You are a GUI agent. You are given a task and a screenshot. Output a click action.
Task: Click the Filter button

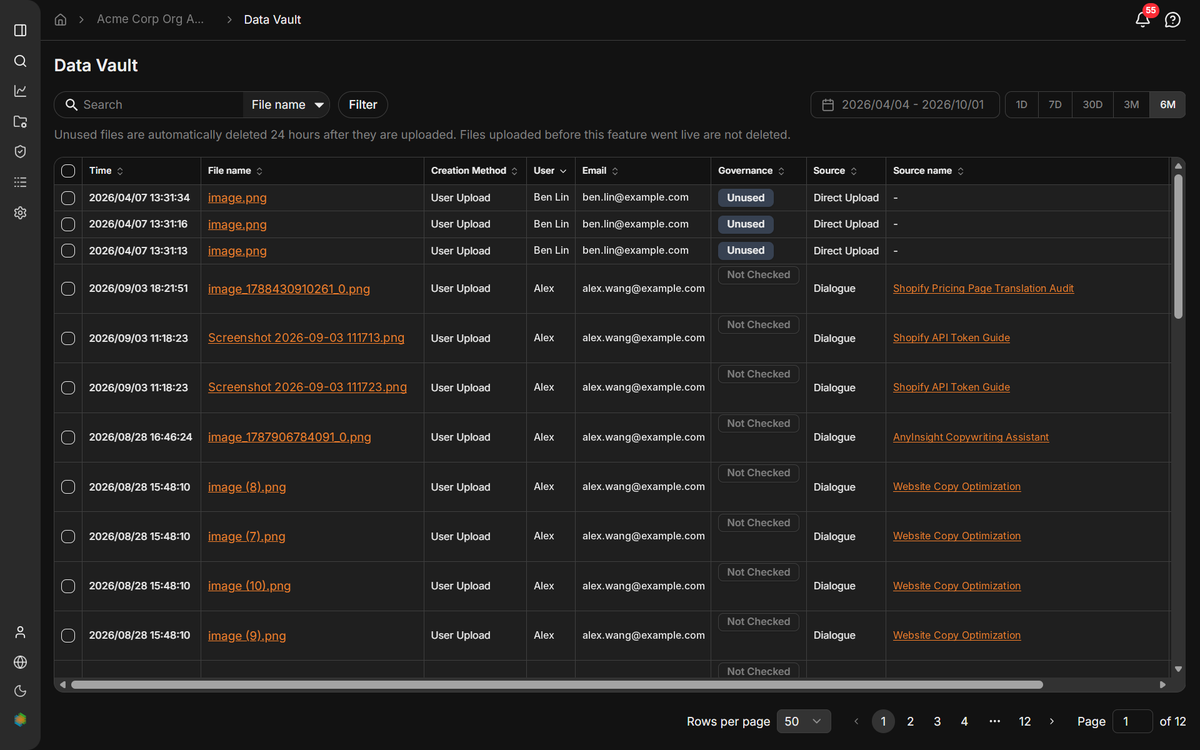tap(363, 104)
